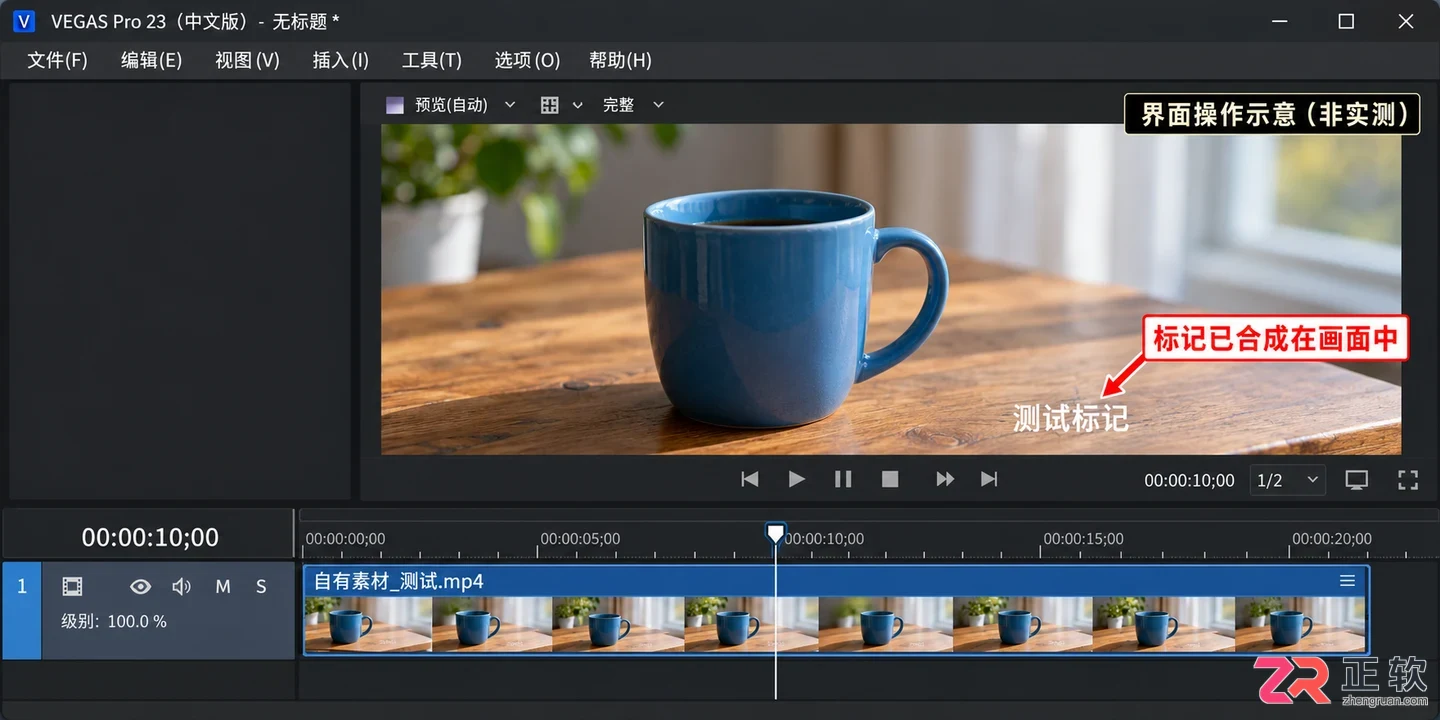Open the 1/2 preview scale dropdown
This screenshot has width=1440, height=720.
pos(1289,480)
